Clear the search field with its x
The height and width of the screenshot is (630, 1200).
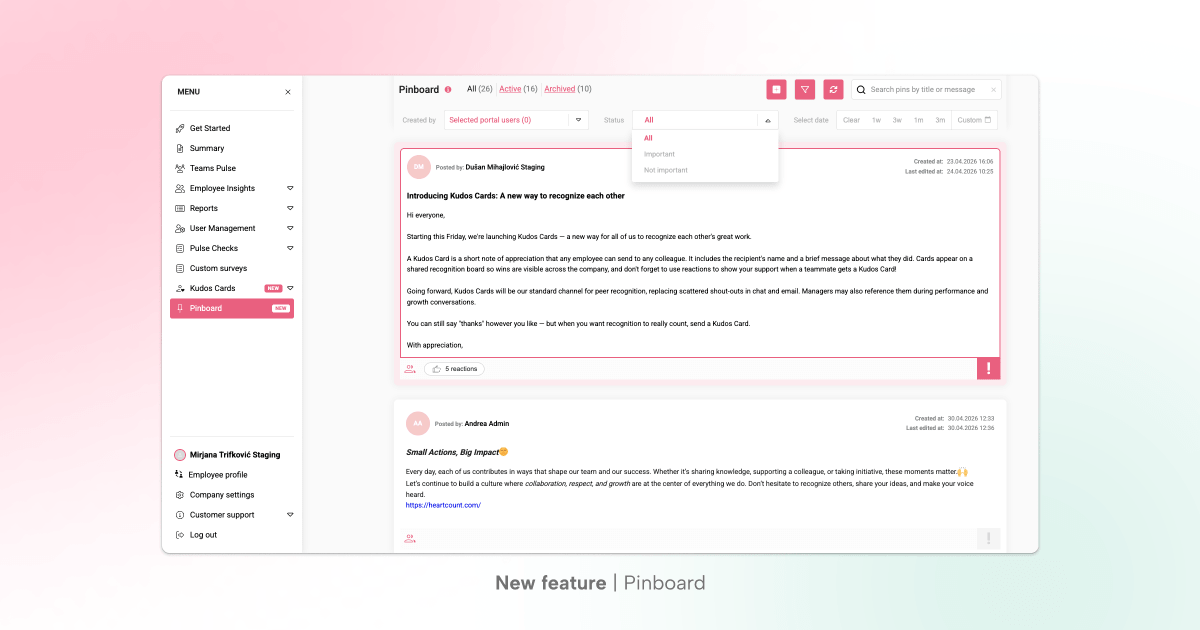993,90
